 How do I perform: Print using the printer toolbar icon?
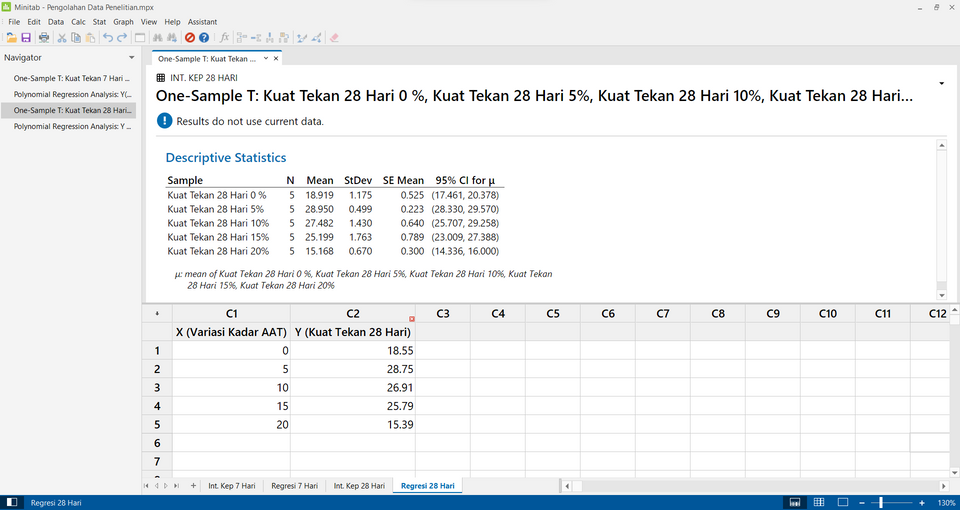point(44,37)
